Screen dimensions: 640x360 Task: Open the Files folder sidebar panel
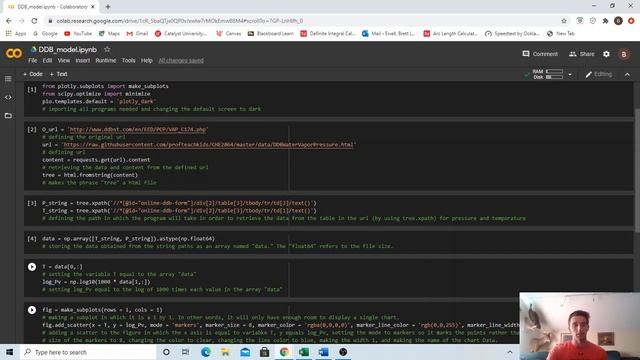pos(8,116)
